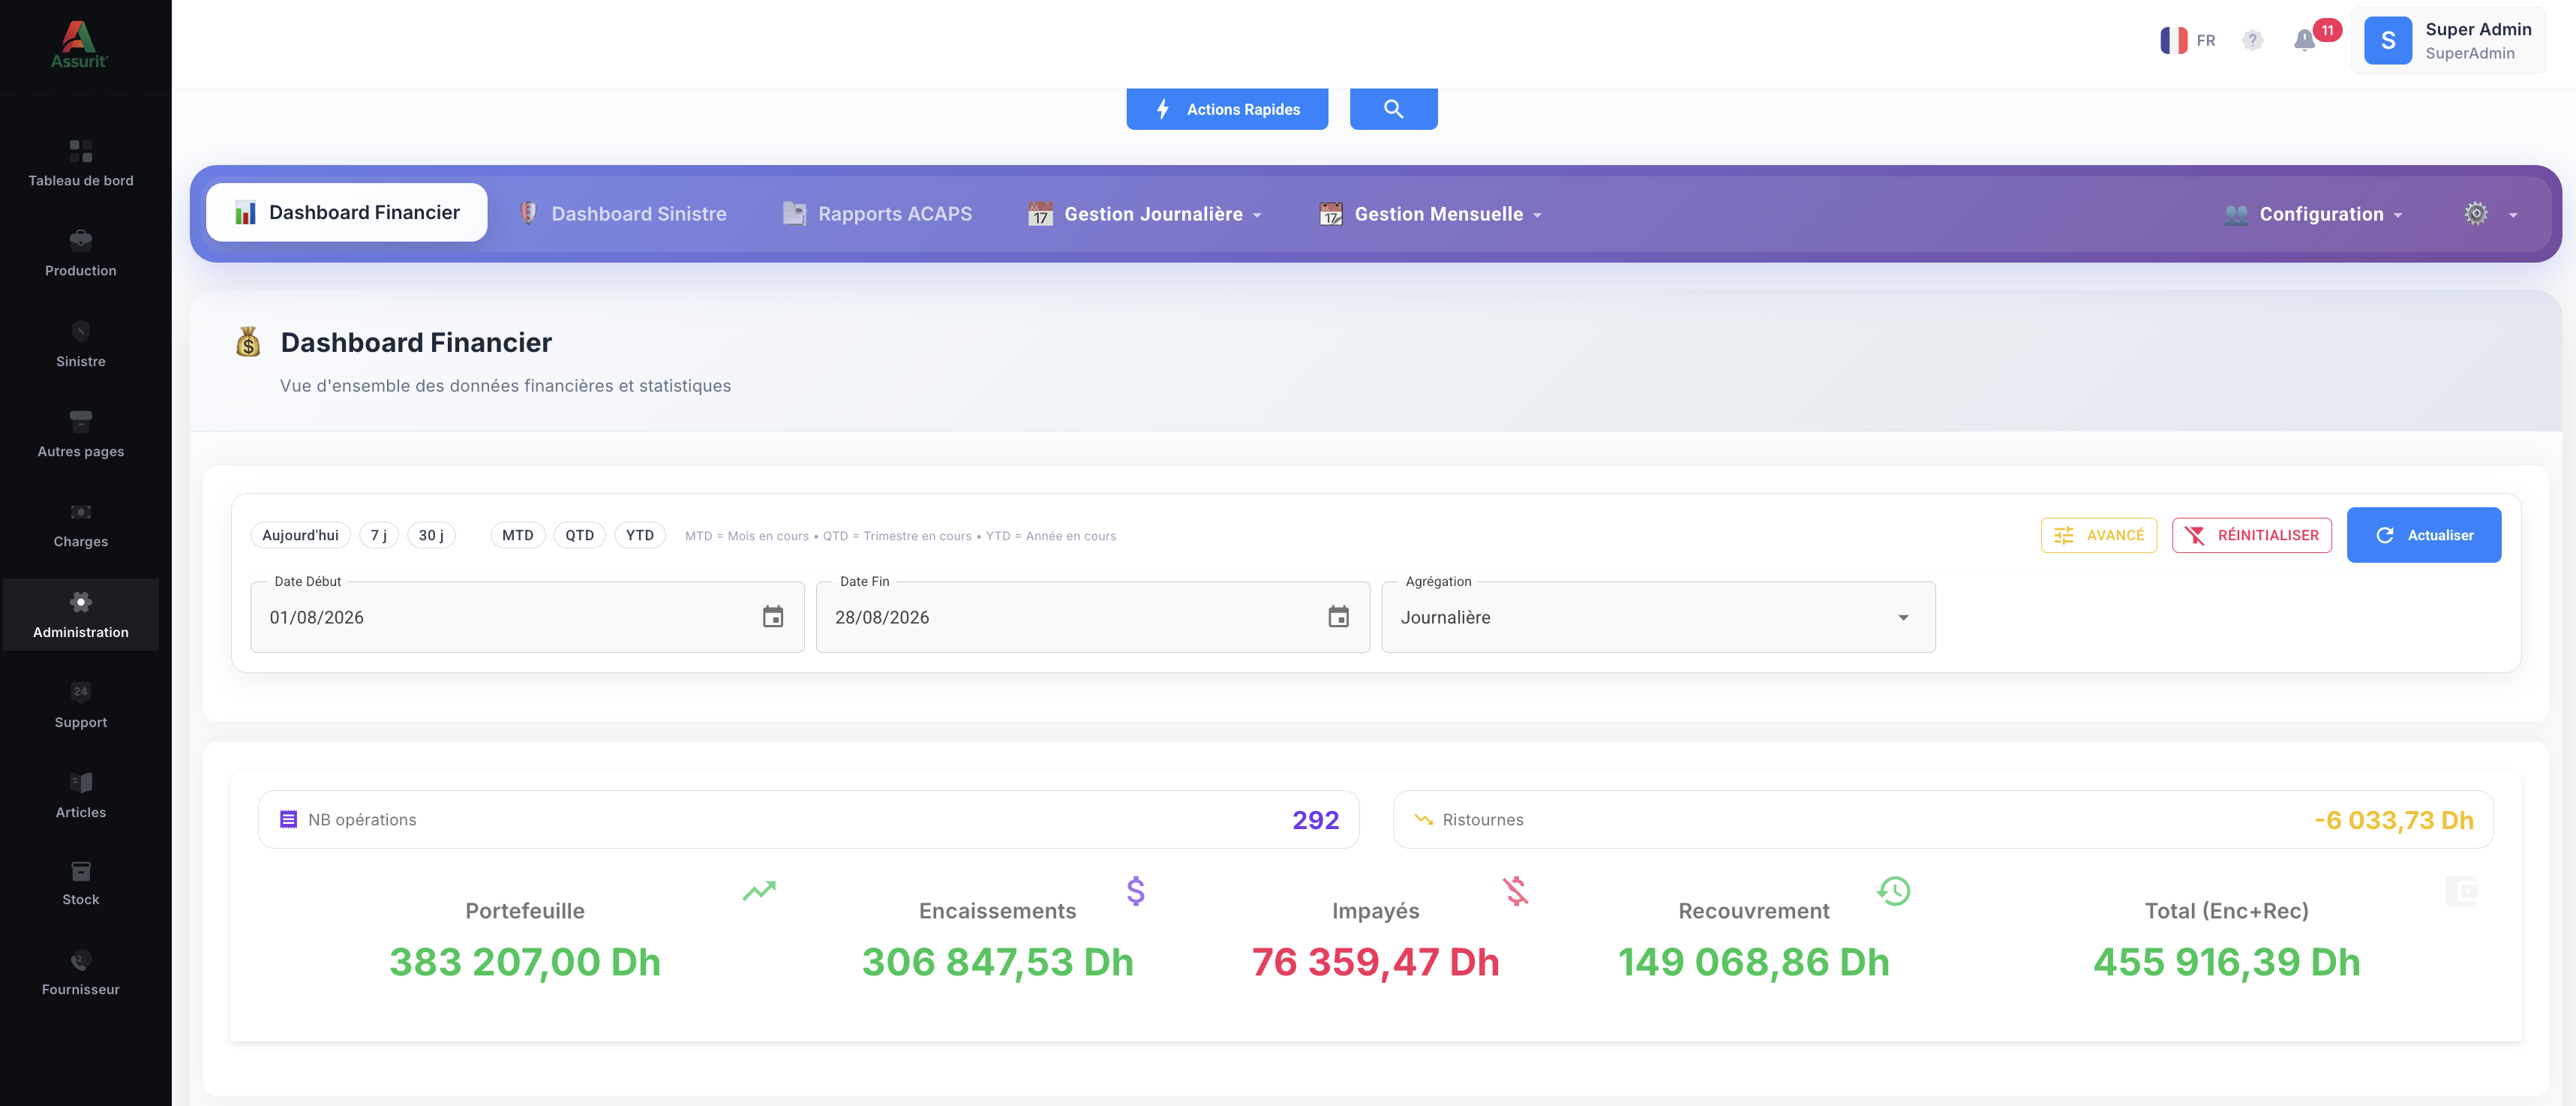Click the magnifier search button
The height and width of the screenshot is (1106, 2576).
click(1393, 109)
